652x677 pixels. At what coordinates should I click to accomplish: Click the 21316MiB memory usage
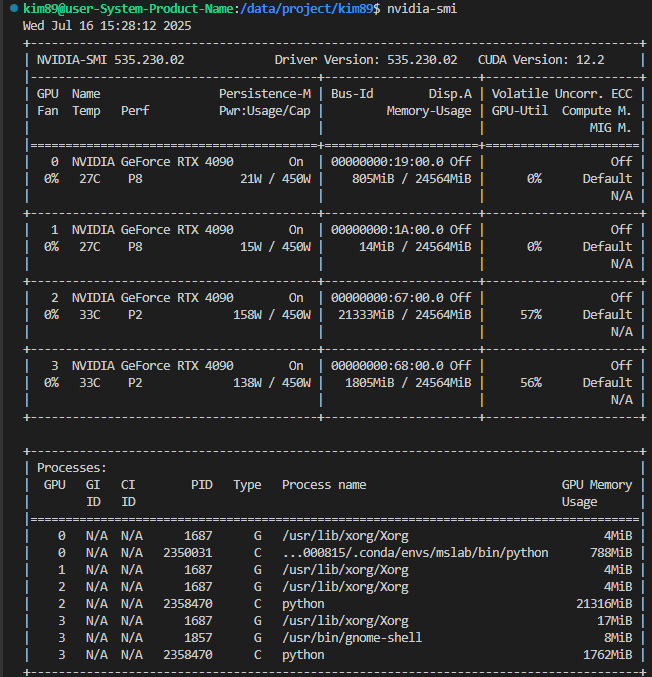[604, 604]
